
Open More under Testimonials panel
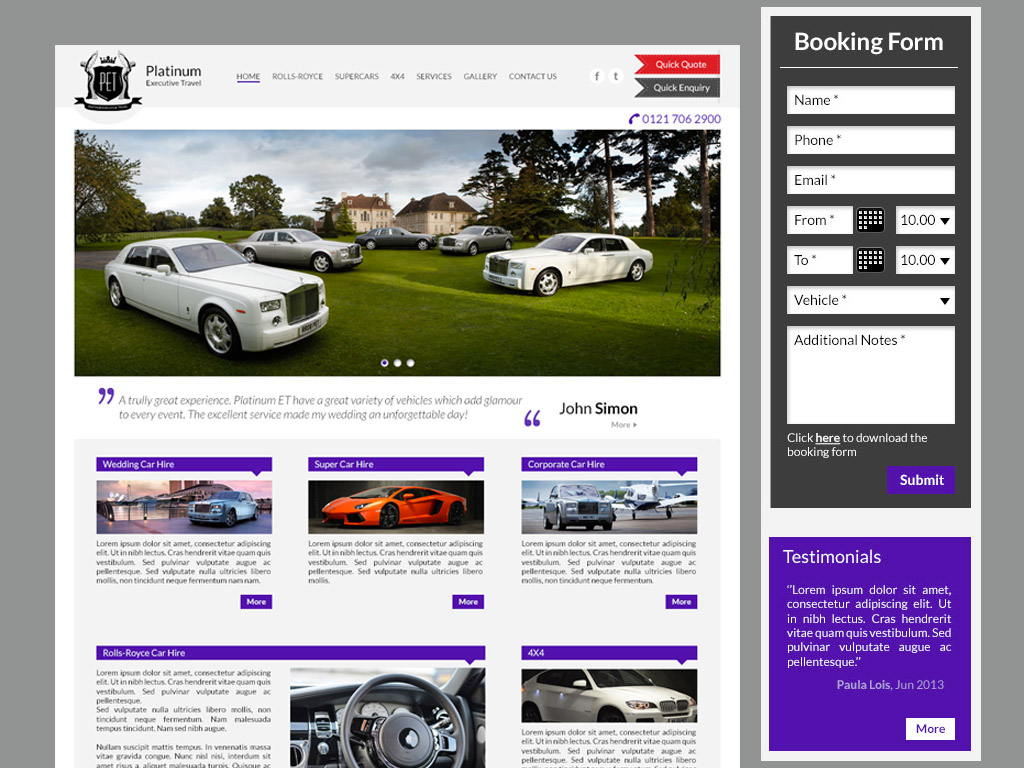(x=930, y=729)
